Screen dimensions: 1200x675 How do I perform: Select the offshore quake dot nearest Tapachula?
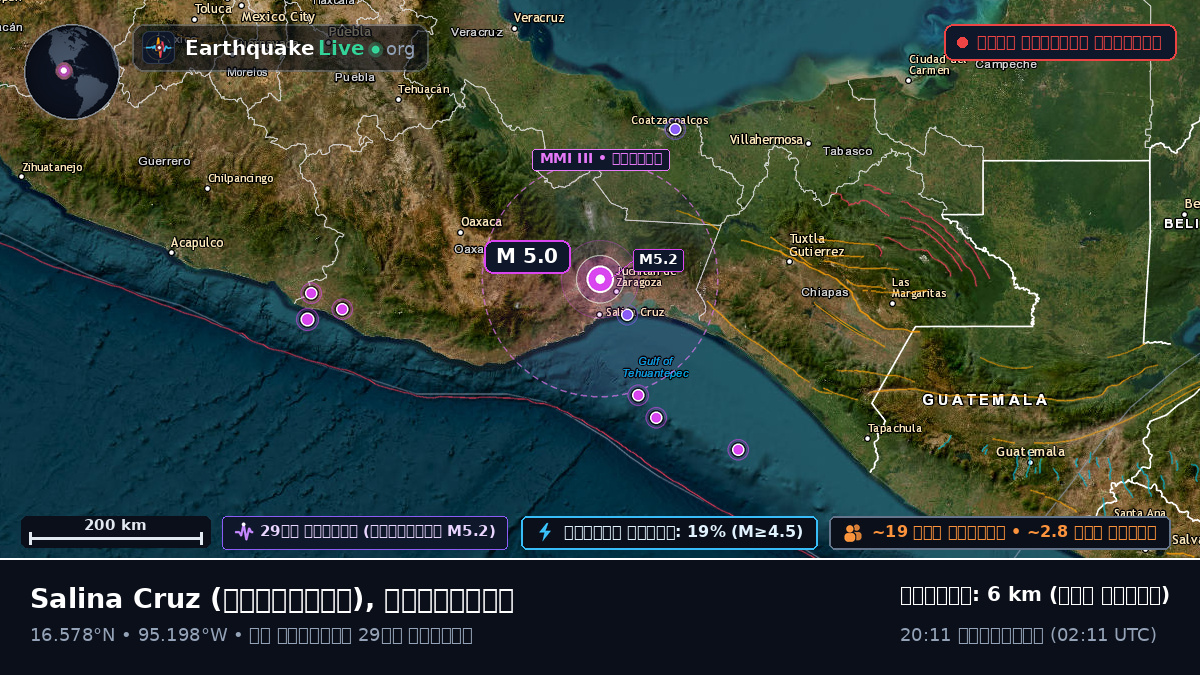coord(738,450)
